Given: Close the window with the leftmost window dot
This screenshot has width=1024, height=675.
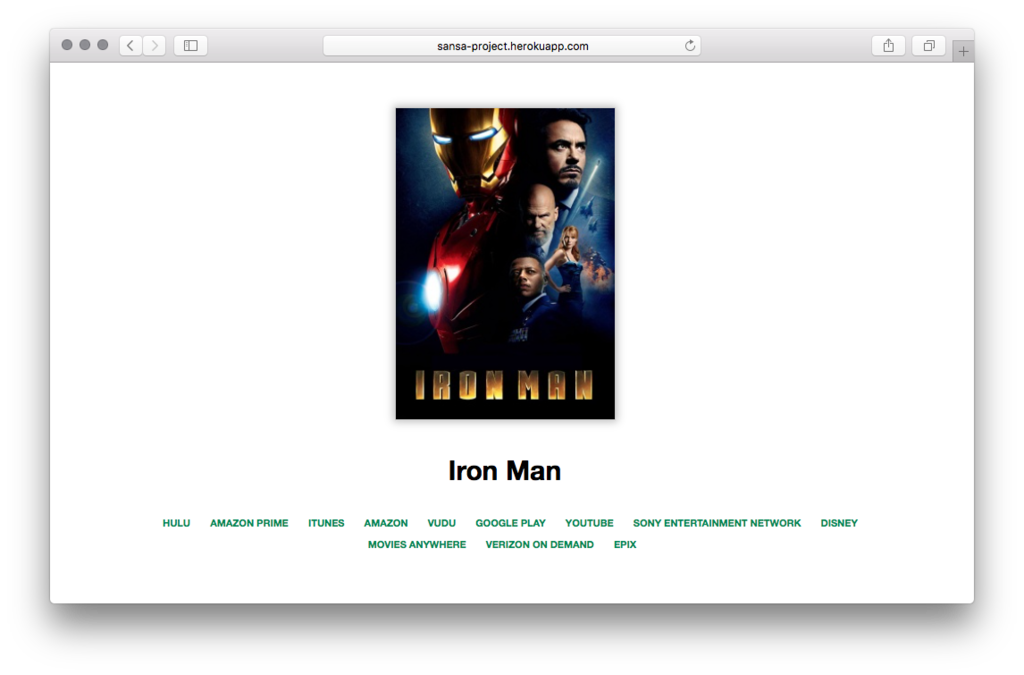Looking at the screenshot, I should pyautogui.click(x=67, y=44).
